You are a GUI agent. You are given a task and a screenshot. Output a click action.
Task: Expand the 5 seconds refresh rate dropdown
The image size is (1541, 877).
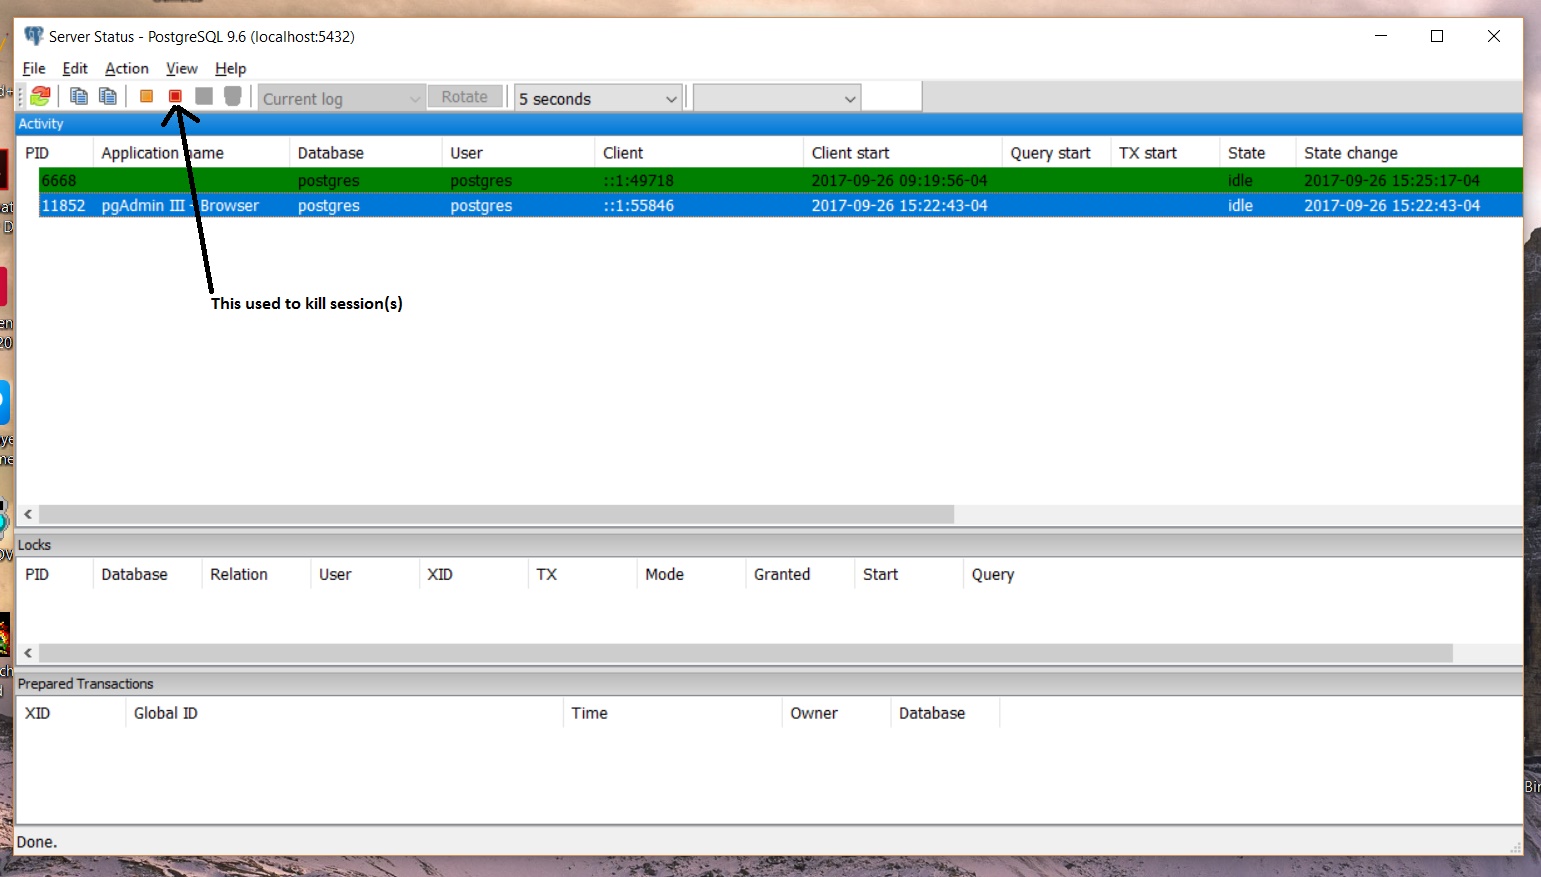[x=598, y=98]
